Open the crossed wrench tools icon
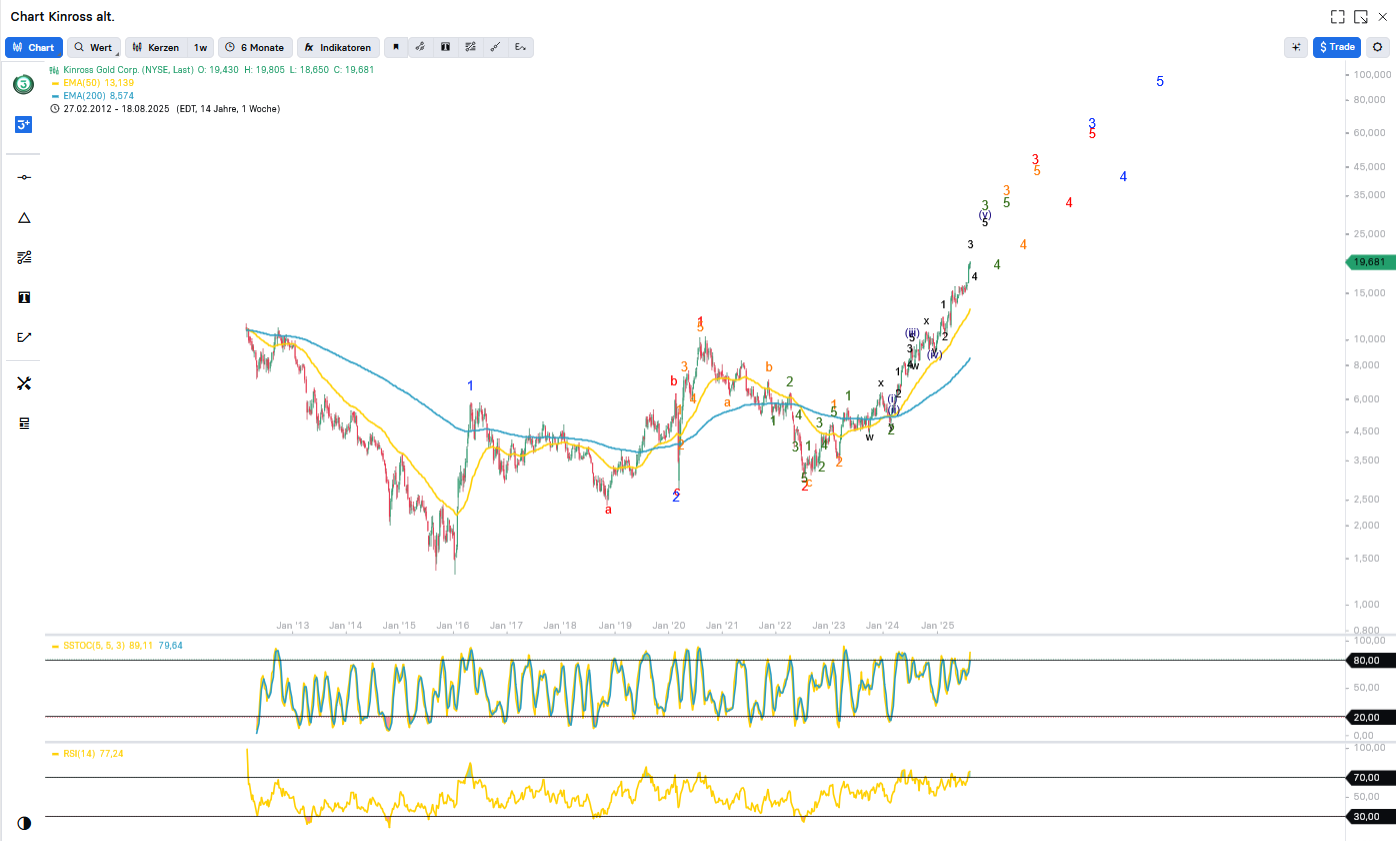 pyautogui.click(x=24, y=383)
